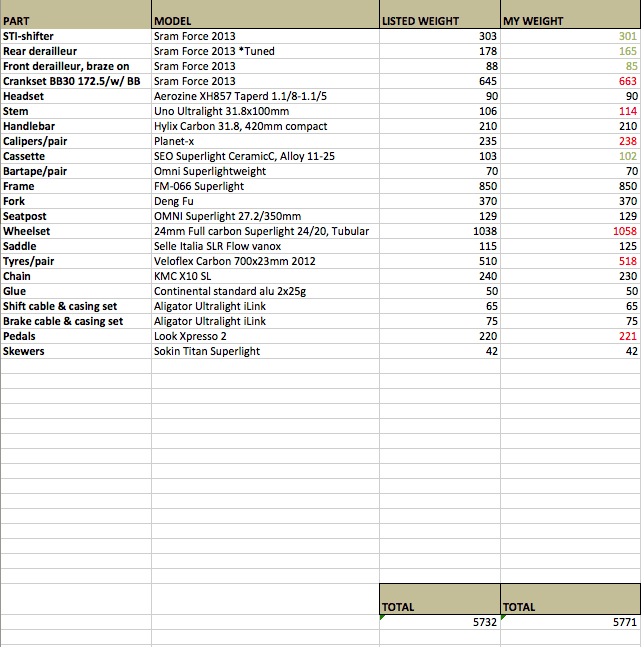
Task: Select Shift cable & casing set cell
Action: coord(76,306)
